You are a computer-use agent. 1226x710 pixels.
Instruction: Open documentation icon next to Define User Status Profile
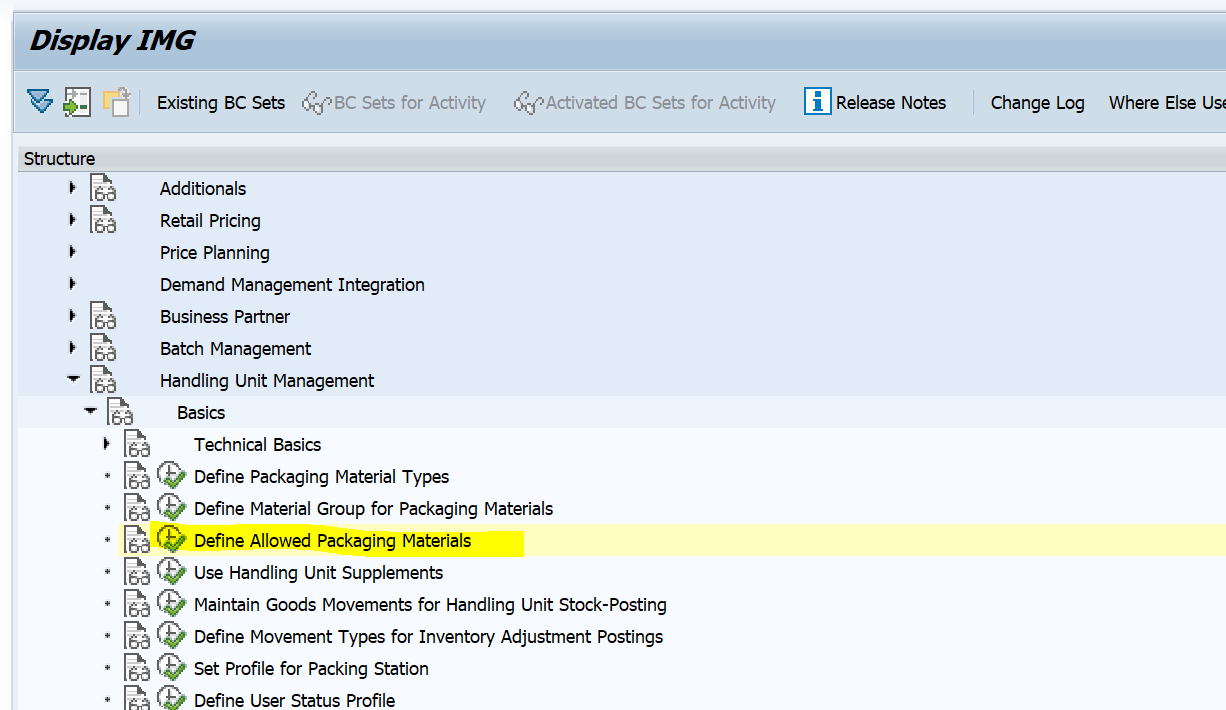tap(137, 699)
